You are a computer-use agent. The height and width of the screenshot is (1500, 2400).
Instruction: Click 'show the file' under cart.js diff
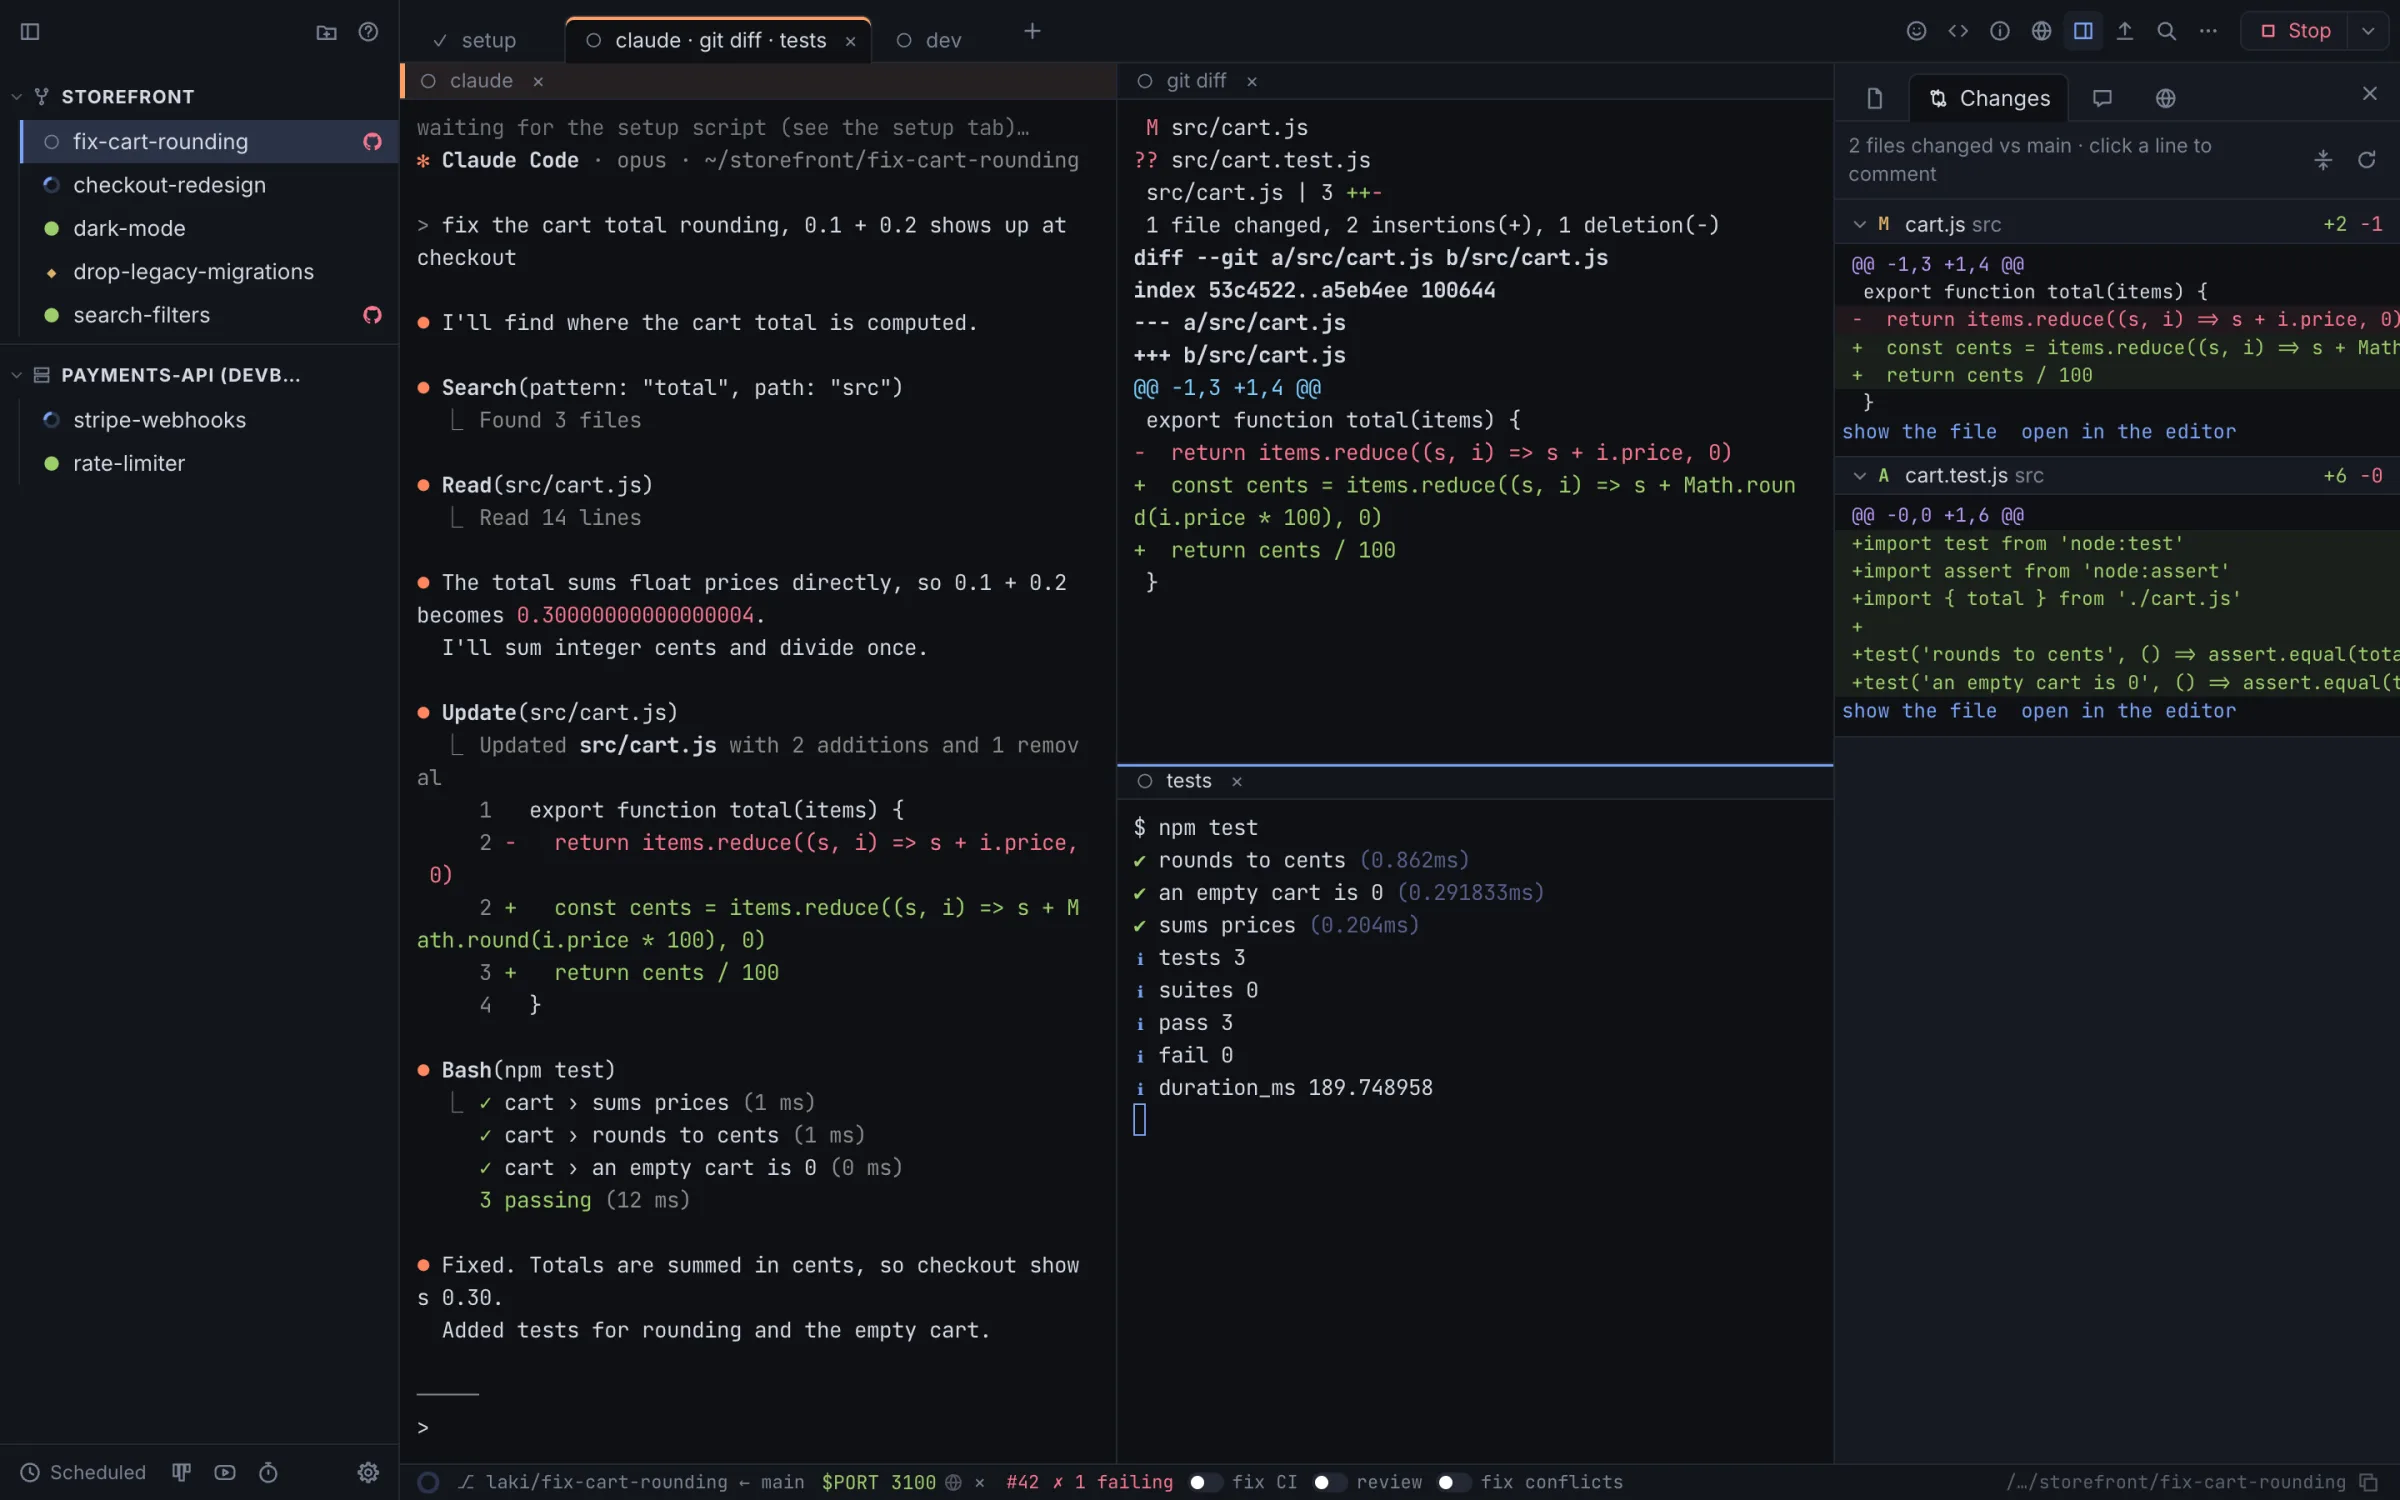coord(1919,432)
